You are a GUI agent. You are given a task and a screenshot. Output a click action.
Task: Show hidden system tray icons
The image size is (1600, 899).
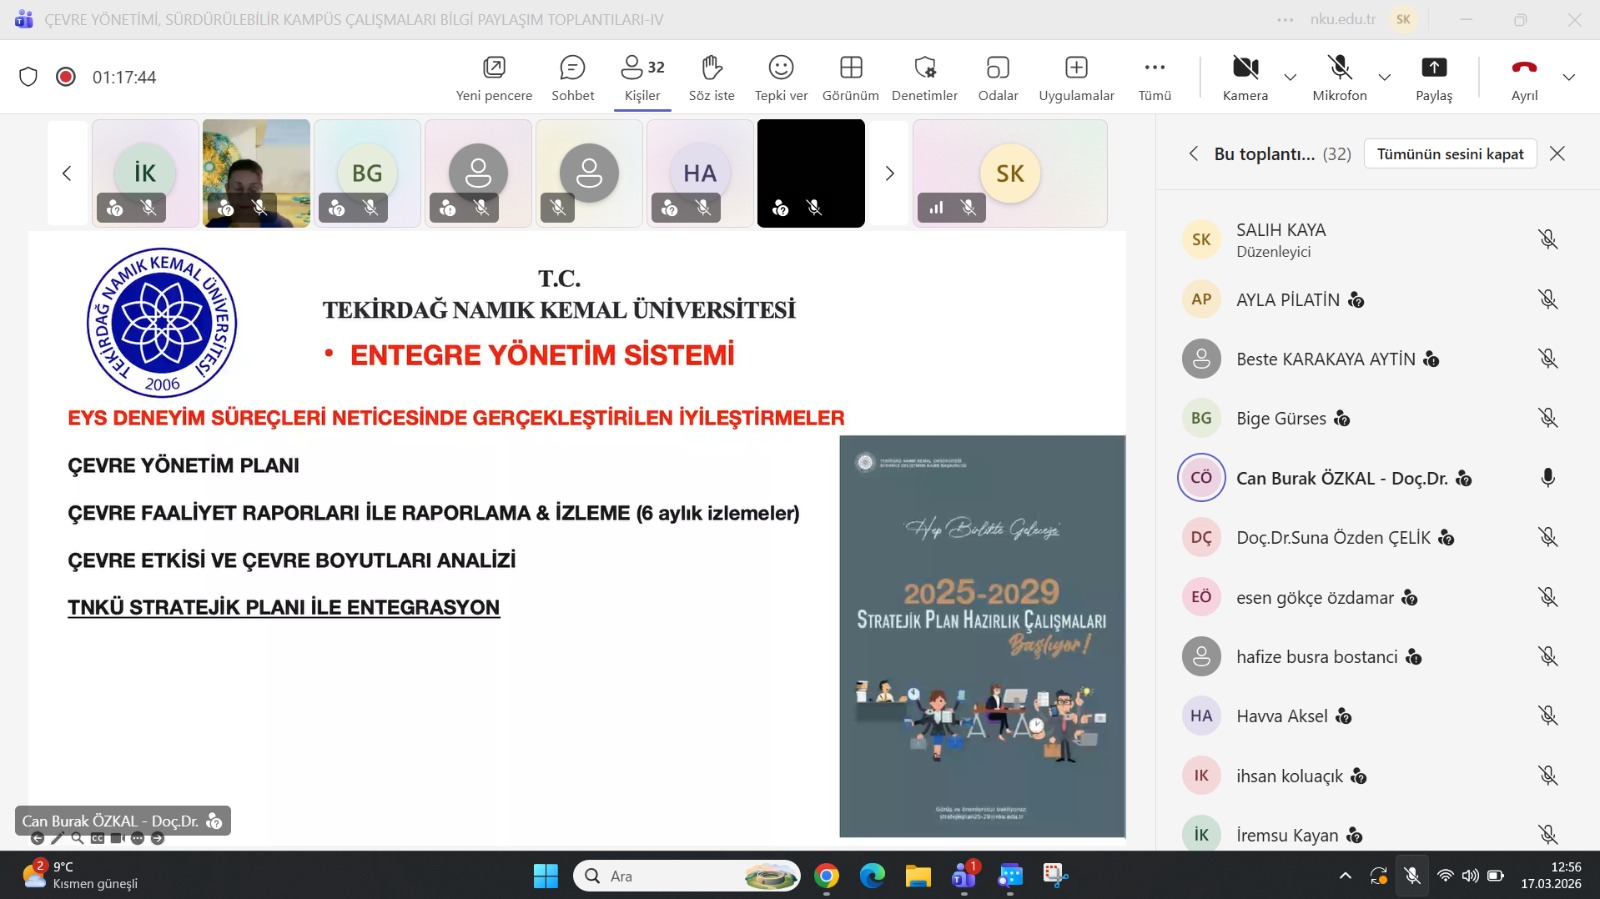1345,876
